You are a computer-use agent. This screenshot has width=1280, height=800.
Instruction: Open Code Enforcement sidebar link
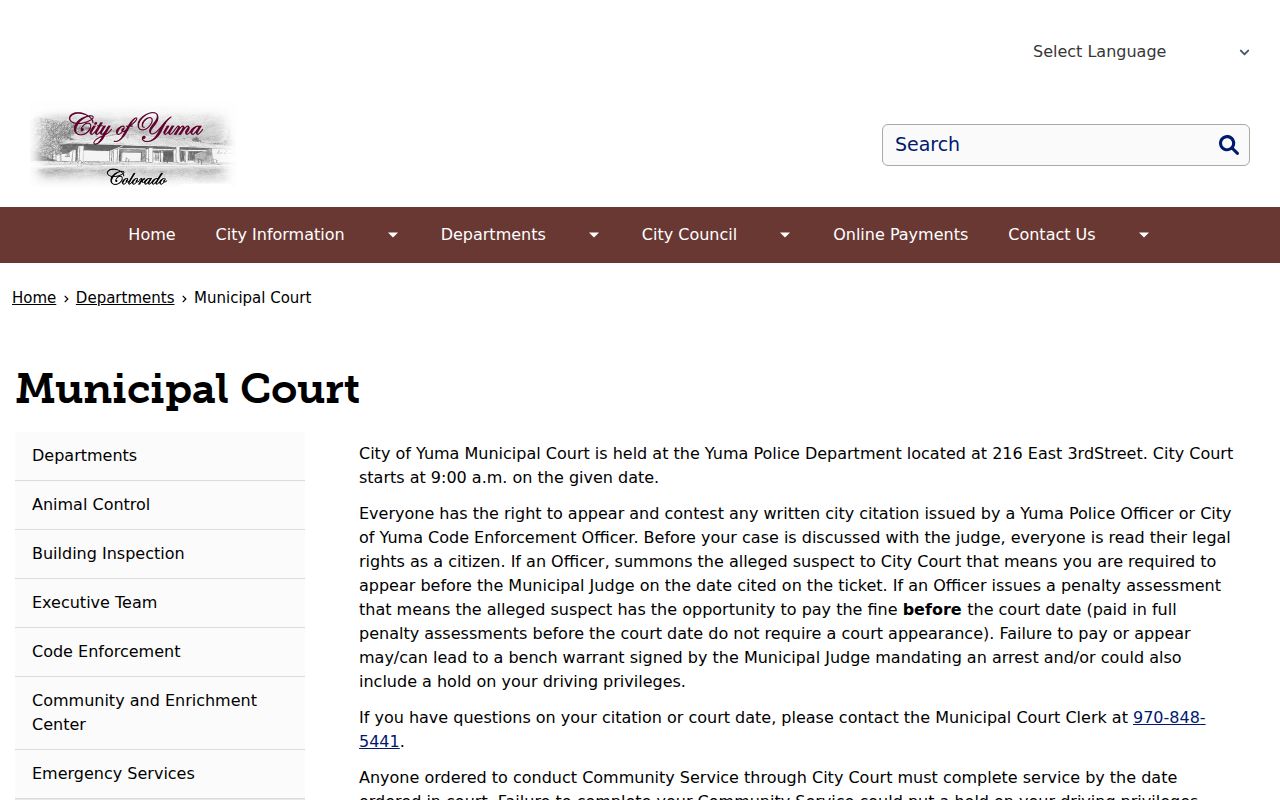point(160,652)
